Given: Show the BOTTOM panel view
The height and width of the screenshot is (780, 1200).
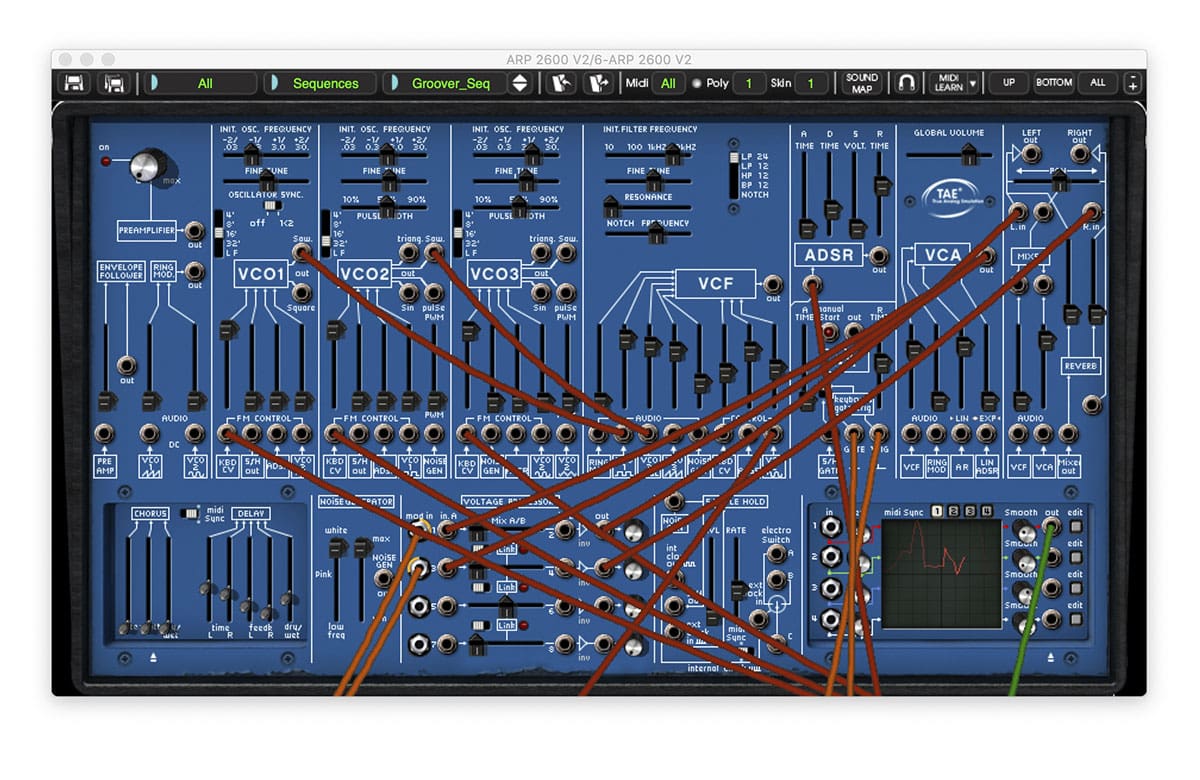Looking at the screenshot, I should [x=1054, y=83].
